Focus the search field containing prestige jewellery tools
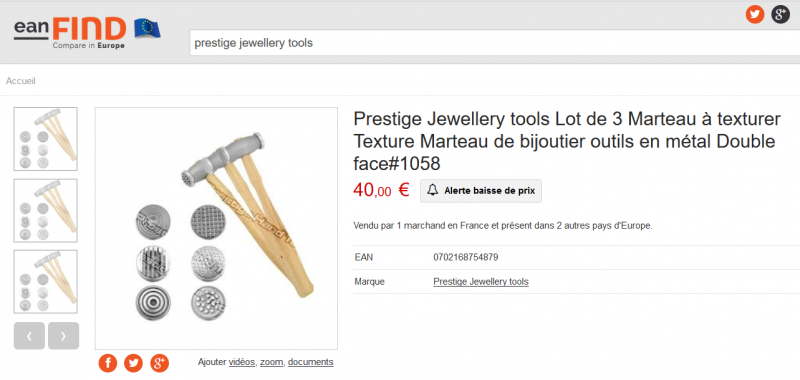Screen dimensions: 800x380 tap(494, 43)
